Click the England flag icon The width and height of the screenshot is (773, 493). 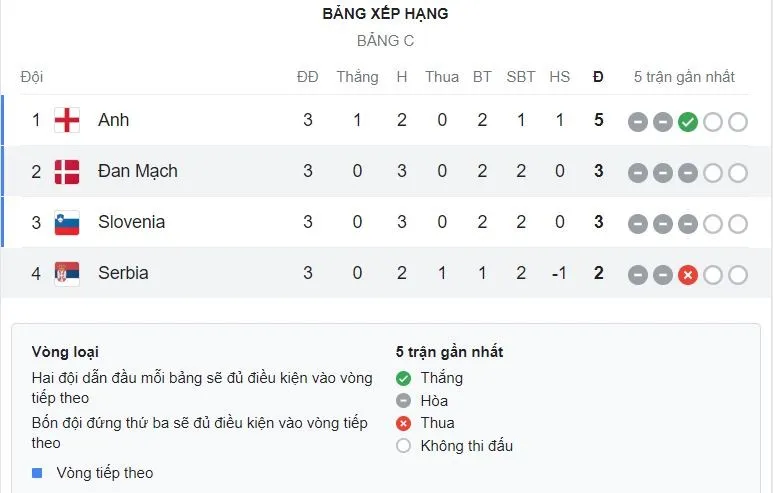67,120
